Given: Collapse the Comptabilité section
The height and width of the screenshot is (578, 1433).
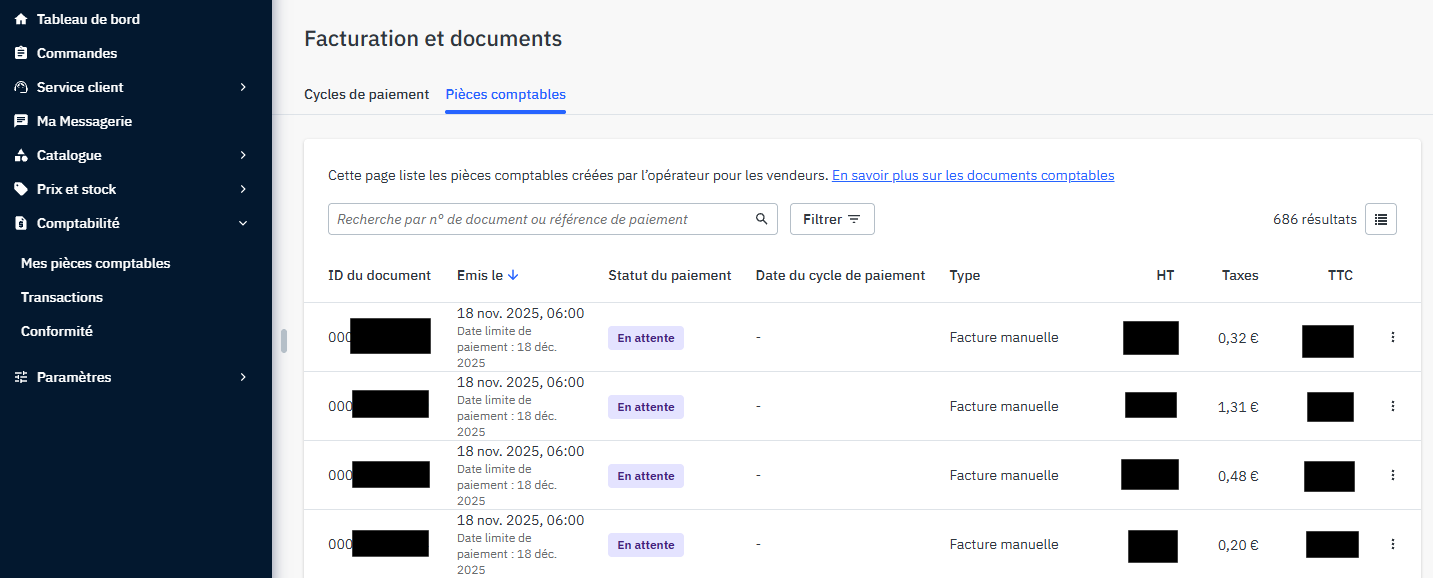Looking at the screenshot, I should pyautogui.click(x=243, y=223).
